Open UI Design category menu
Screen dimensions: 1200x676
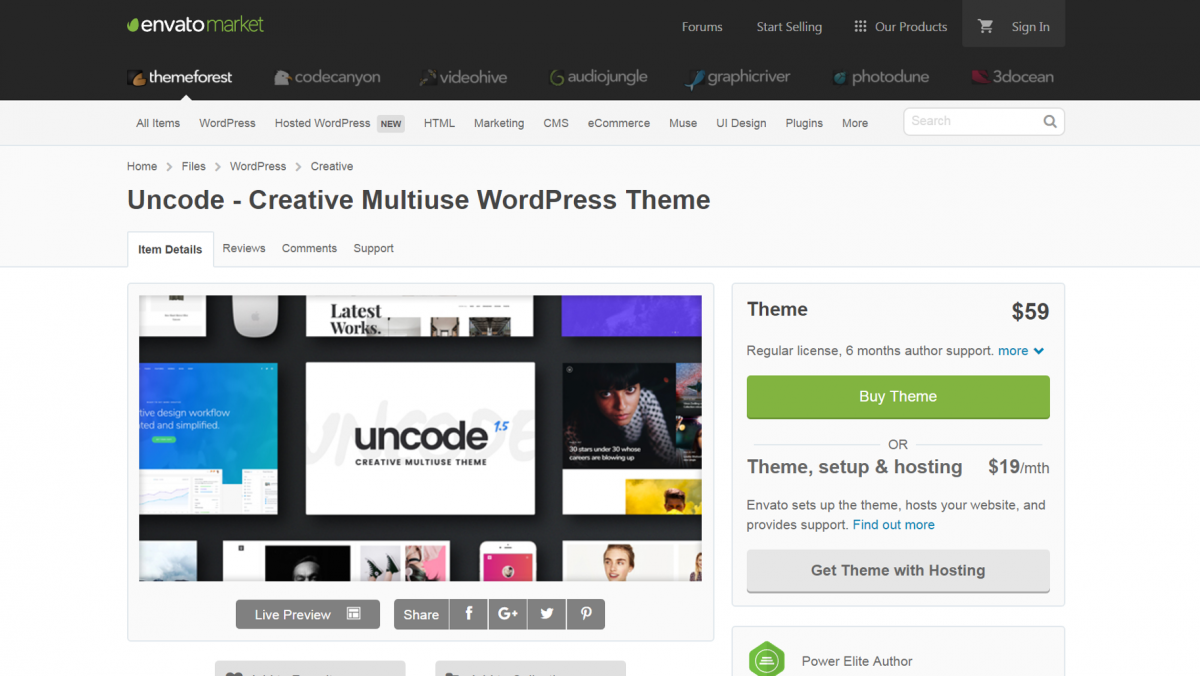click(x=741, y=123)
